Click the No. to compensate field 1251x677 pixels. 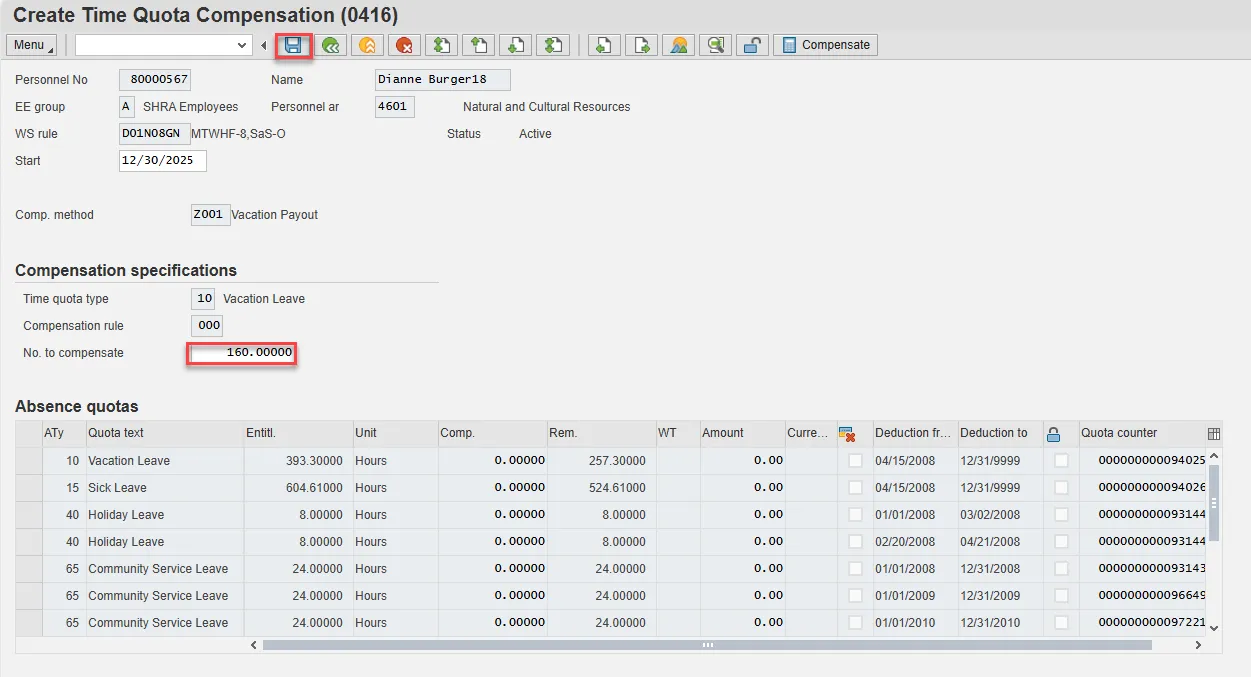(x=242, y=353)
